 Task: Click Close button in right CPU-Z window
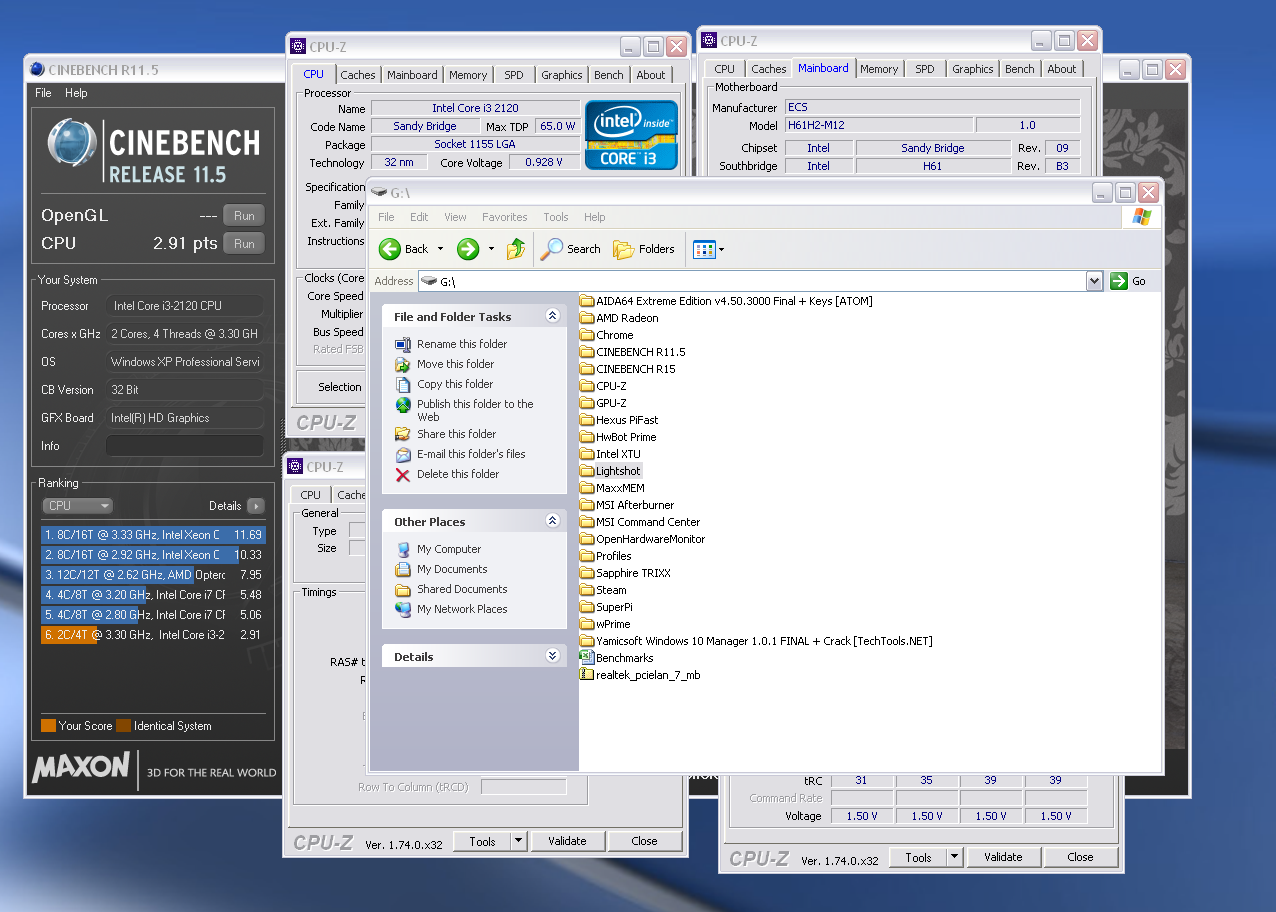1080,857
